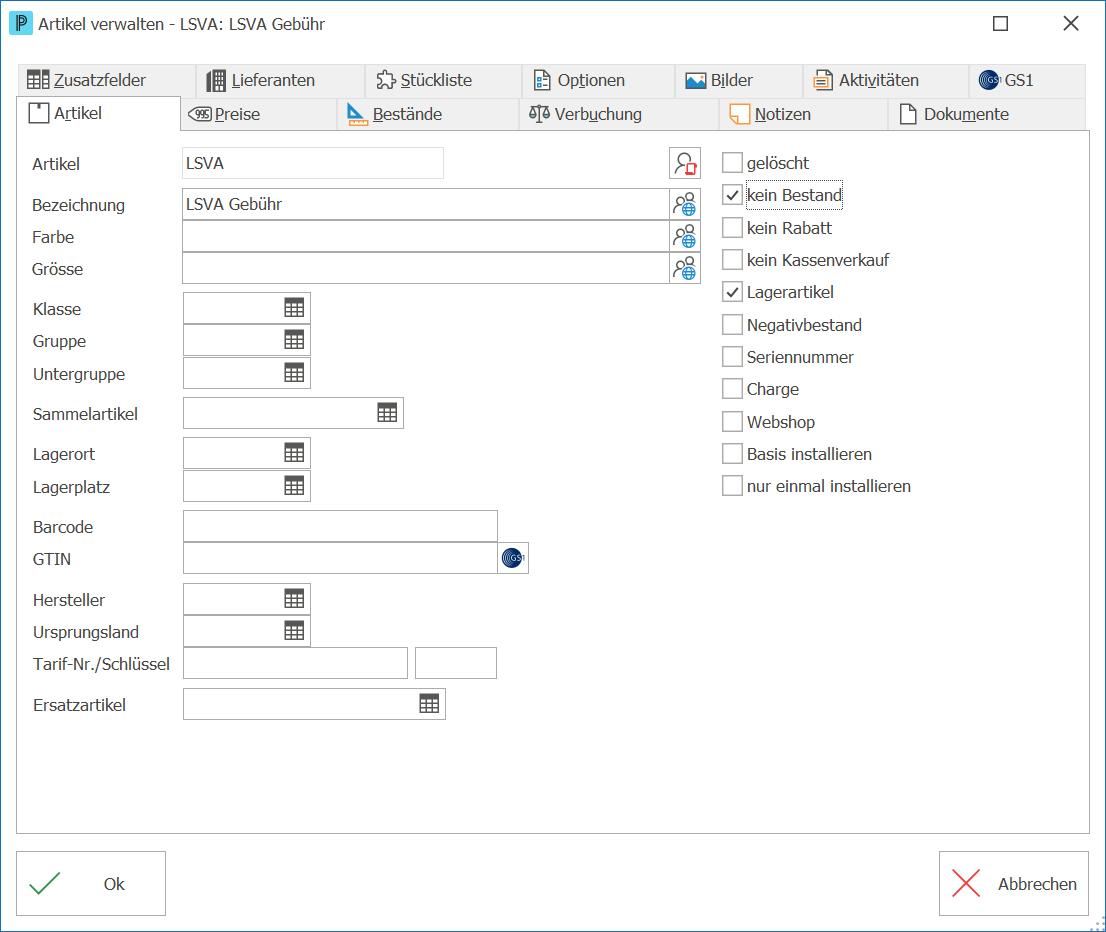
Task: Confirm with the Ok button
Action: point(91,883)
